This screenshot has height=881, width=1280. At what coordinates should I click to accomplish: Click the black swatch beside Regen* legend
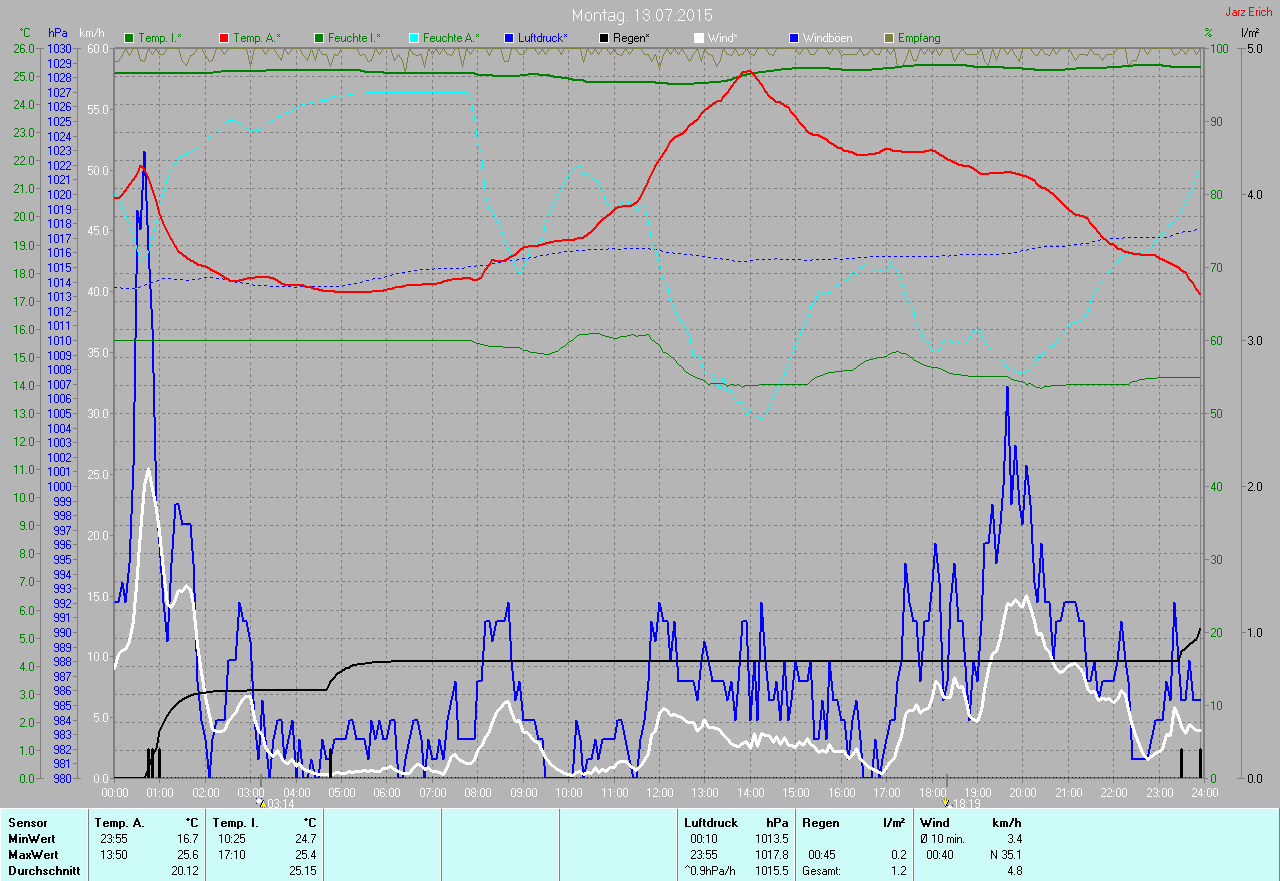point(604,38)
